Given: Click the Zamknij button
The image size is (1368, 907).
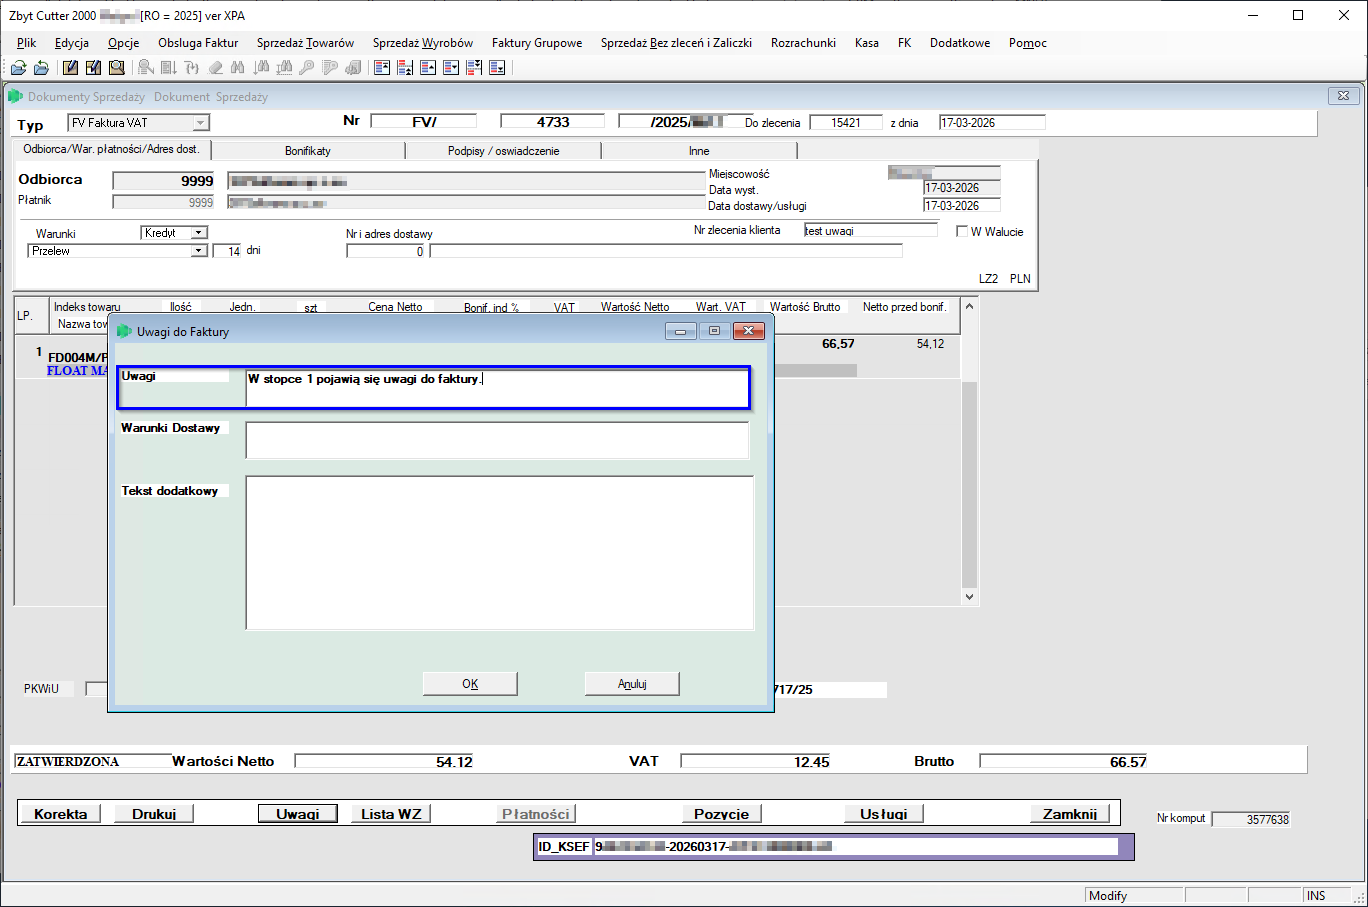Looking at the screenshot, I should (x=1070, y=814).
